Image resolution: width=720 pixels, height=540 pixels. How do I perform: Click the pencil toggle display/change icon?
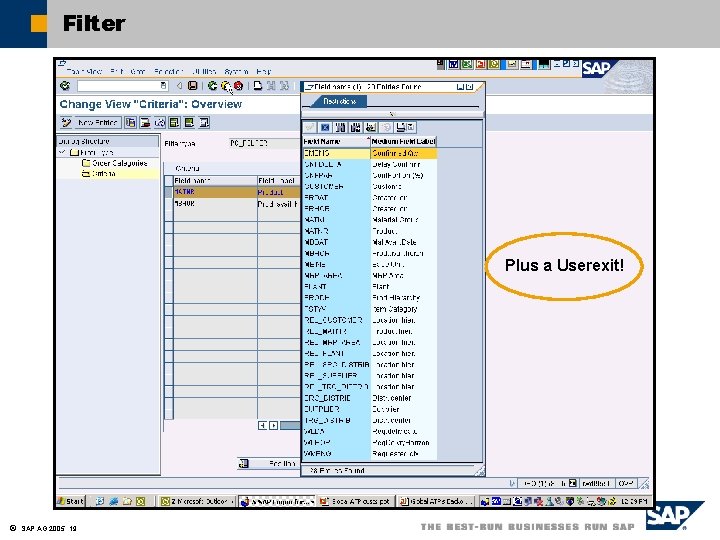click(66, 123)
